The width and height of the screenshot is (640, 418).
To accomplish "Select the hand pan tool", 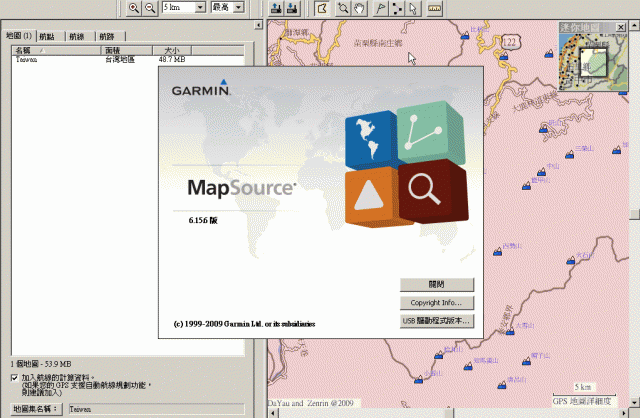I will point(359,8).
